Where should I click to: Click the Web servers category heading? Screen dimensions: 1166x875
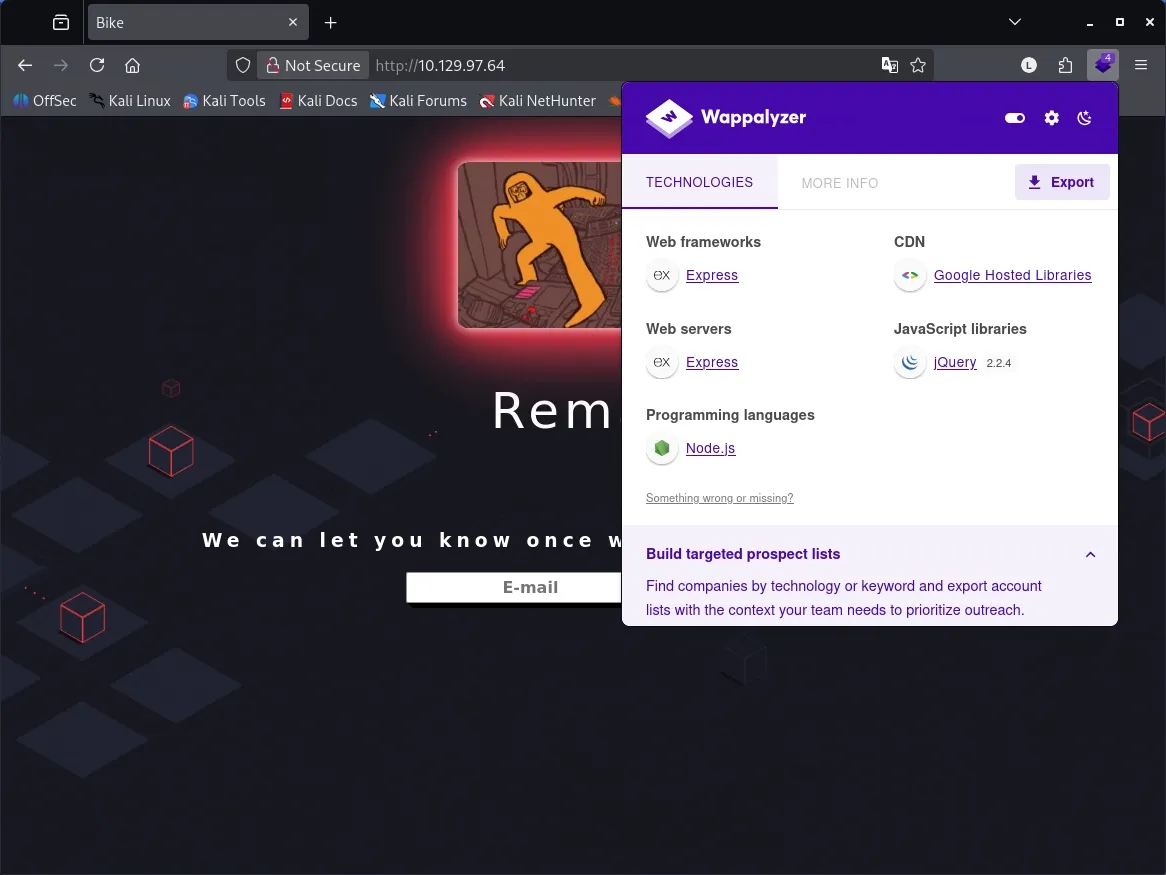(688, 329)
